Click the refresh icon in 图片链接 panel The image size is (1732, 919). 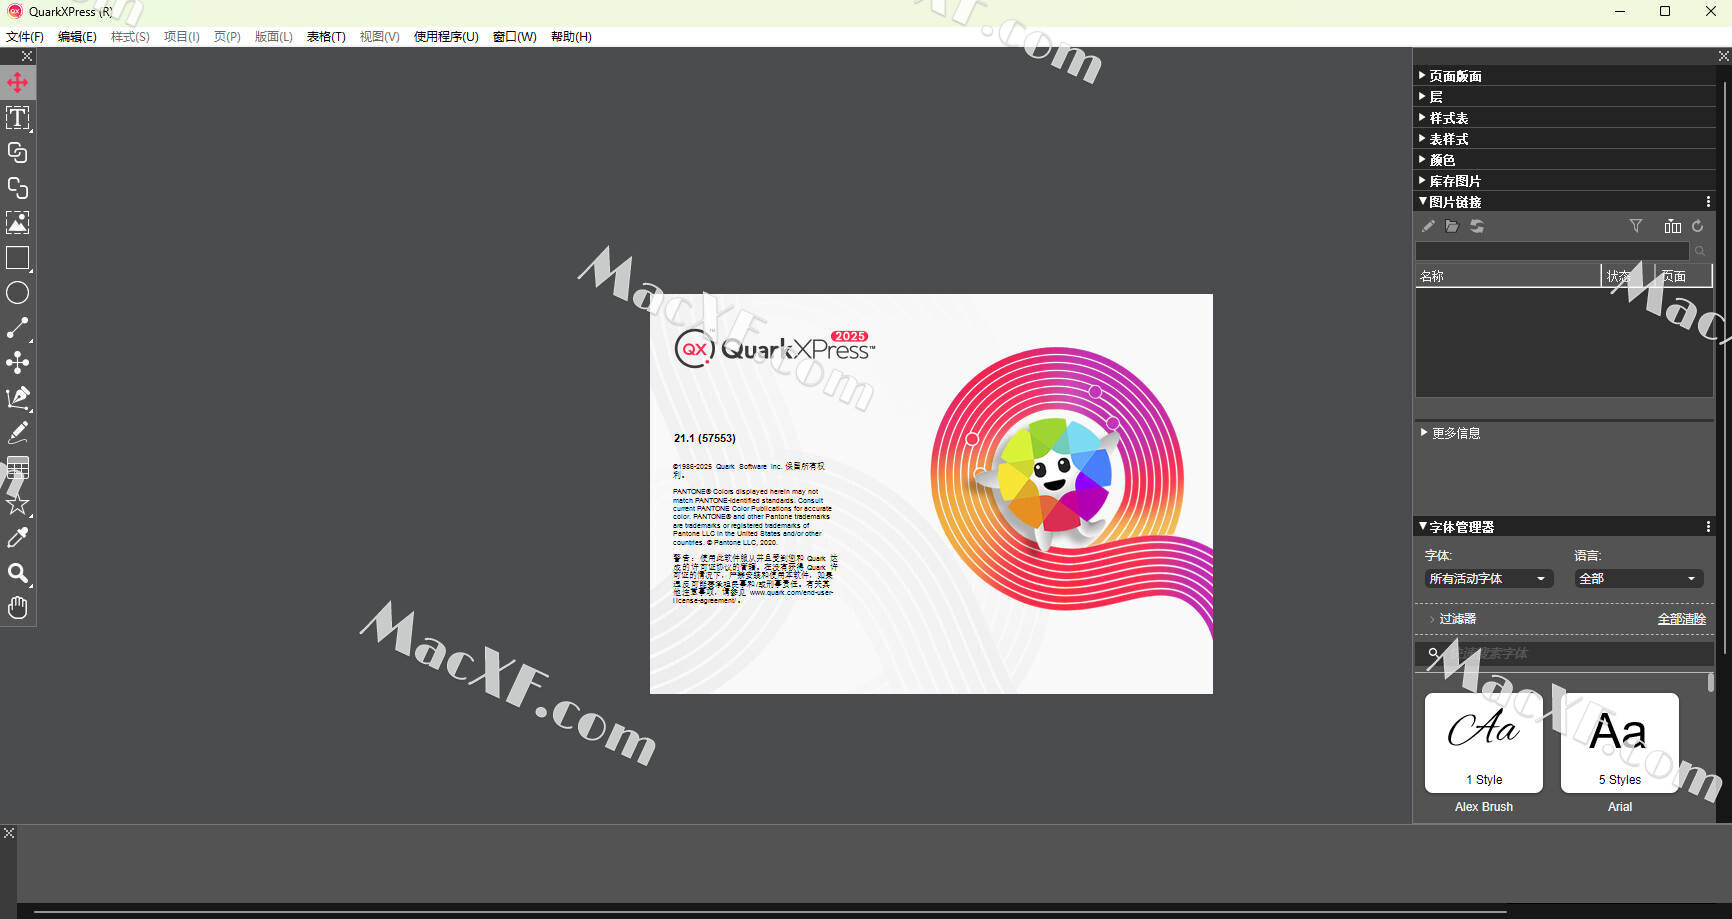pos(1698,227)
